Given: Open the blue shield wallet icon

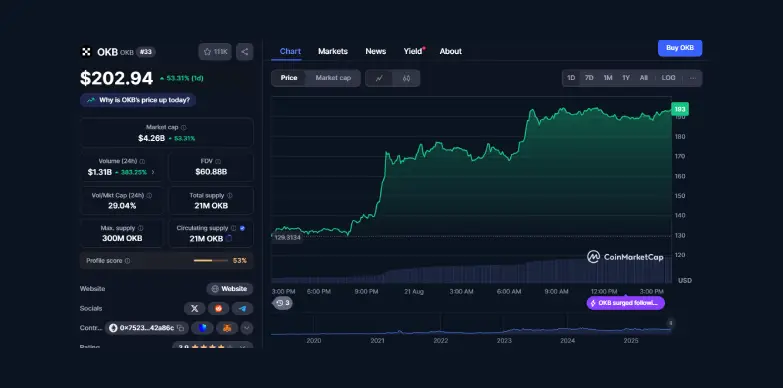Looking at the screenshot, I should [202, 328].
